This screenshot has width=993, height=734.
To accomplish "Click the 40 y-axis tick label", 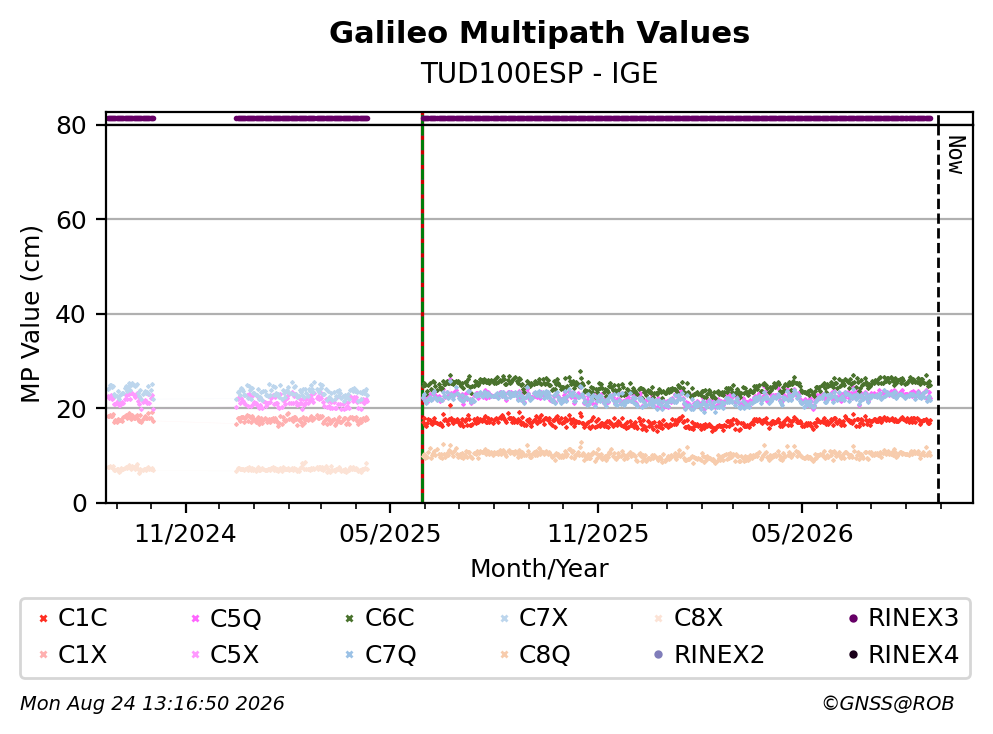I will (71, 314).
